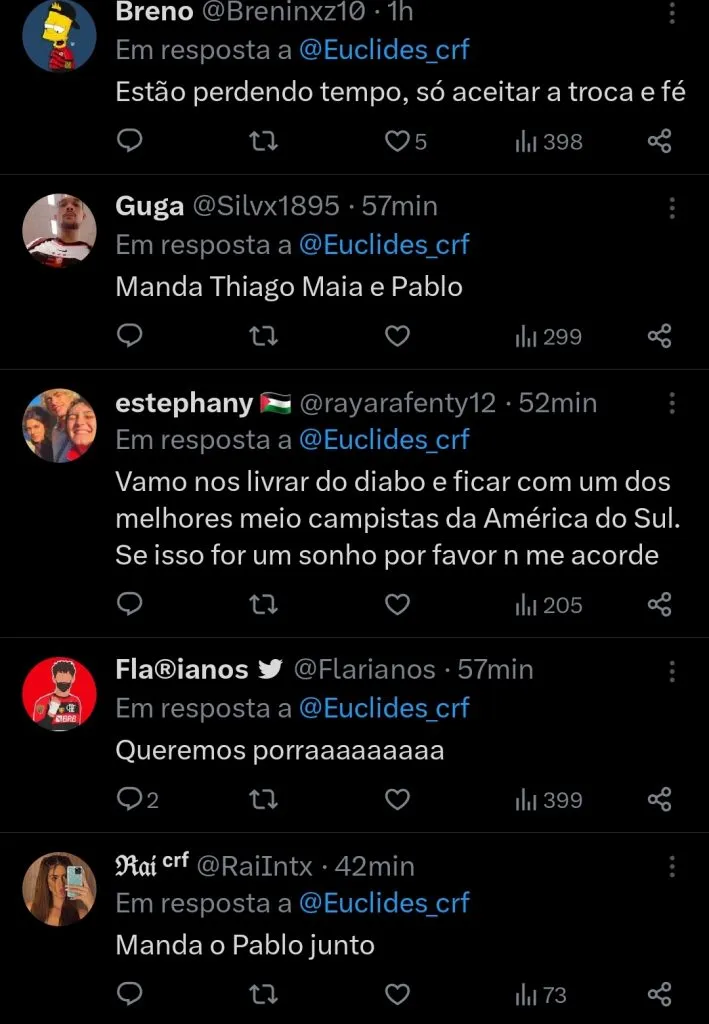The image size is (709, 1024).
Task: Like estephany's reply using the heart icon
Action: click(x=396, y=604)
